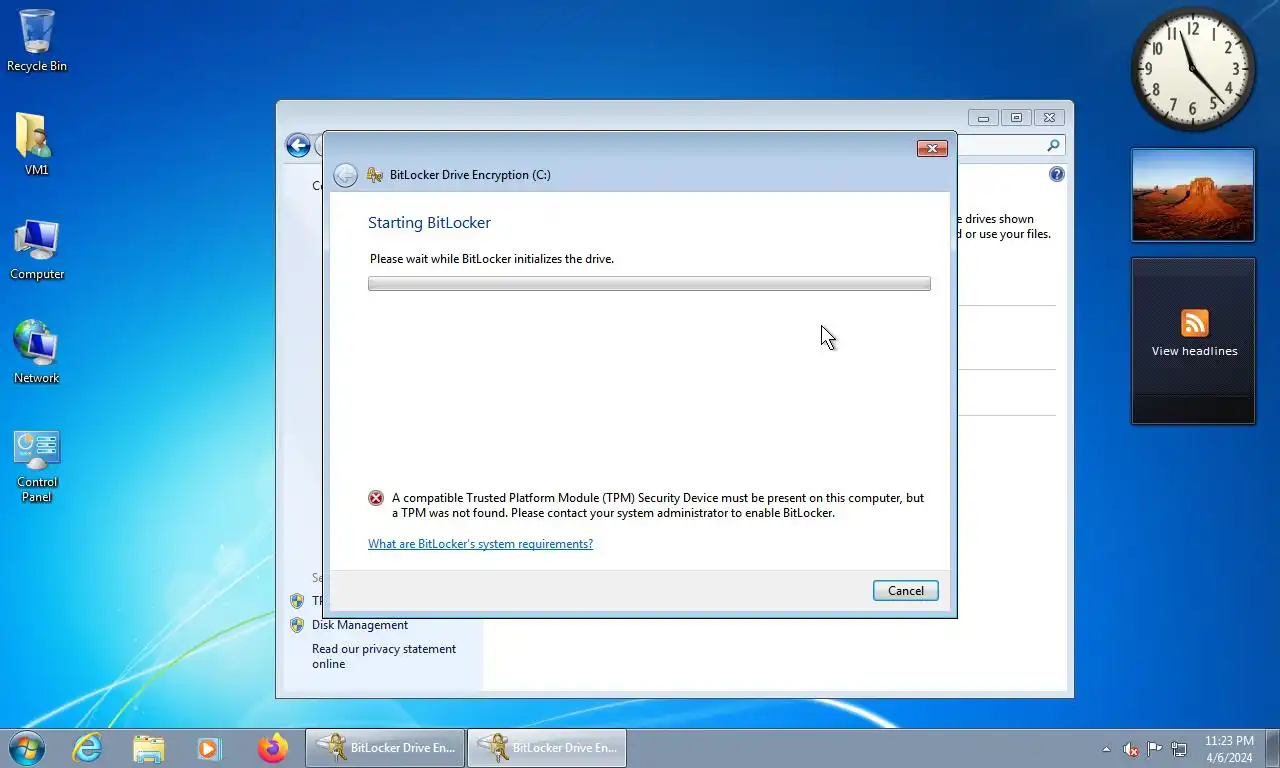The height and width of the screenshot is (768, 1280).
Task: Open Windows Explorer from taskbar
Action: coord(149,748)
